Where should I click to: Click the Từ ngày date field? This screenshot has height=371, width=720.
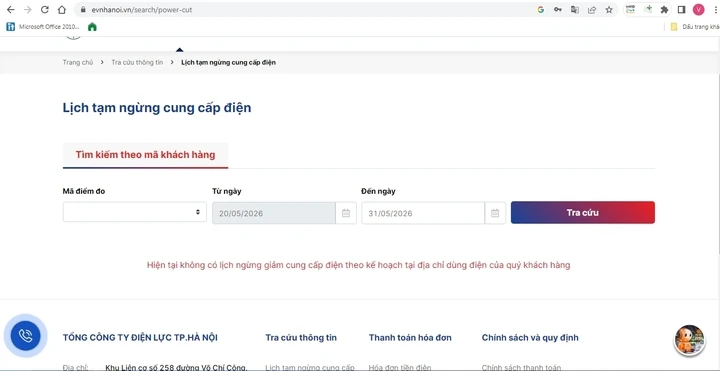[274, 213]
